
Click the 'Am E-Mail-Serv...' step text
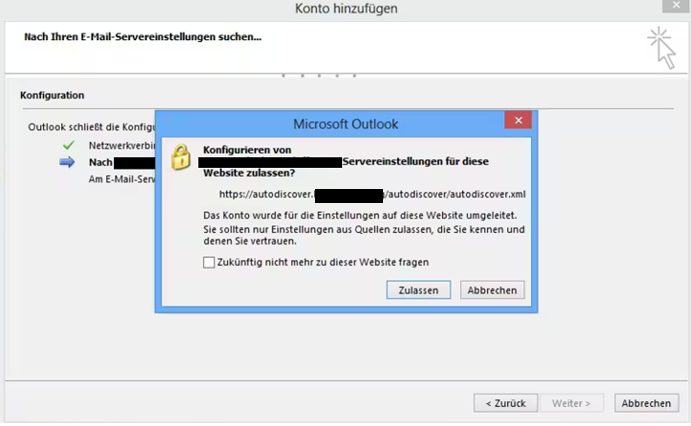pyautogui.click(x=120, y=179)
